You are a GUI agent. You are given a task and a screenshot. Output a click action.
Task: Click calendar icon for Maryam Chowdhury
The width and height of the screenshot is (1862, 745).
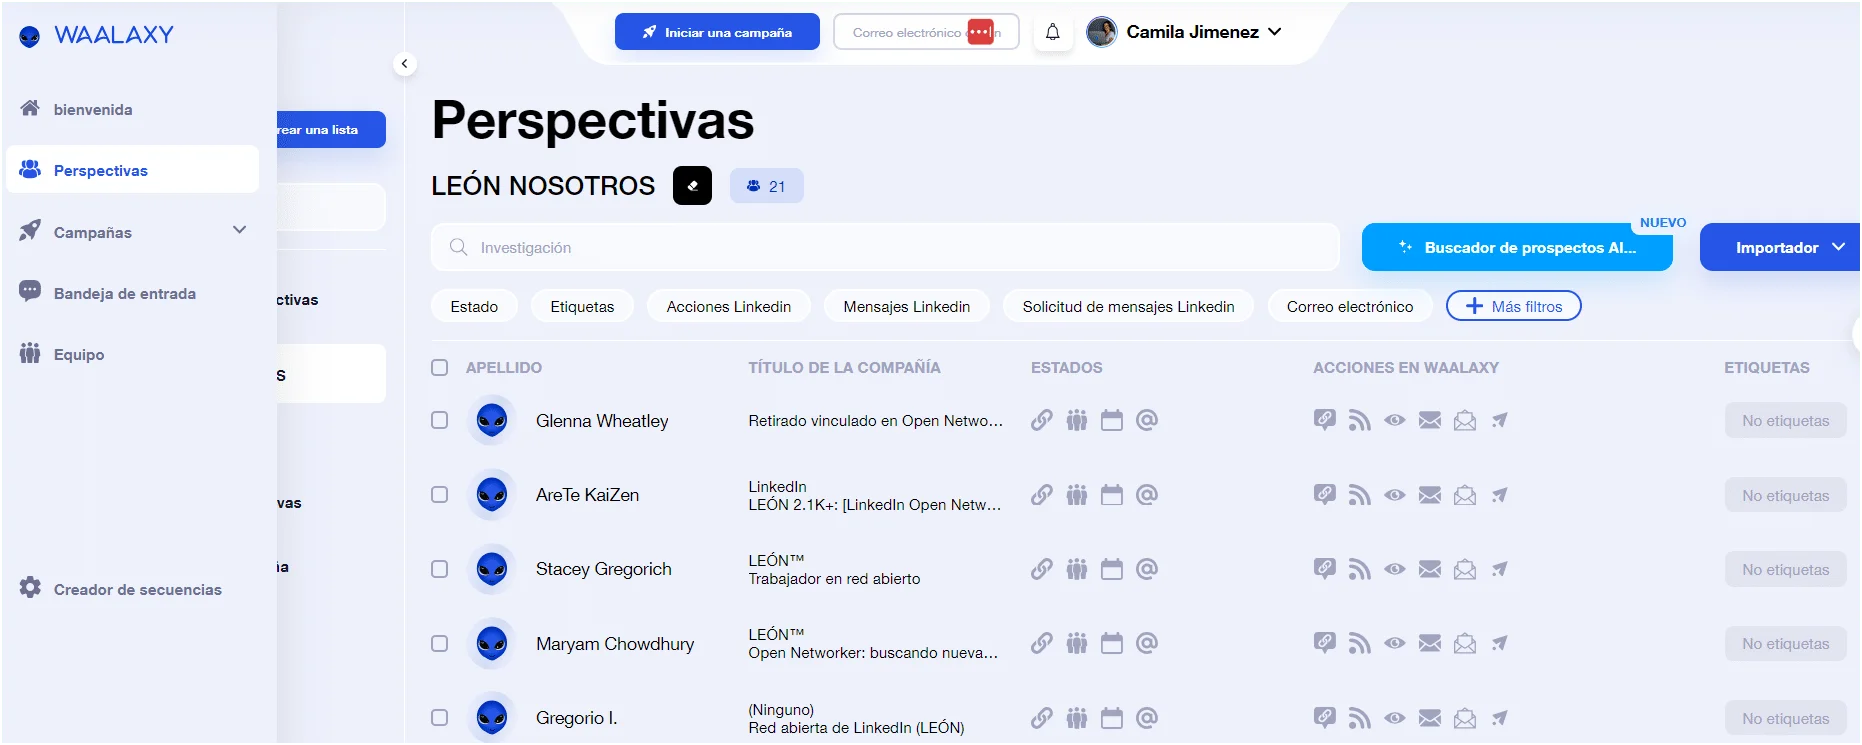pyautogui.click(x=1112, y=643)
